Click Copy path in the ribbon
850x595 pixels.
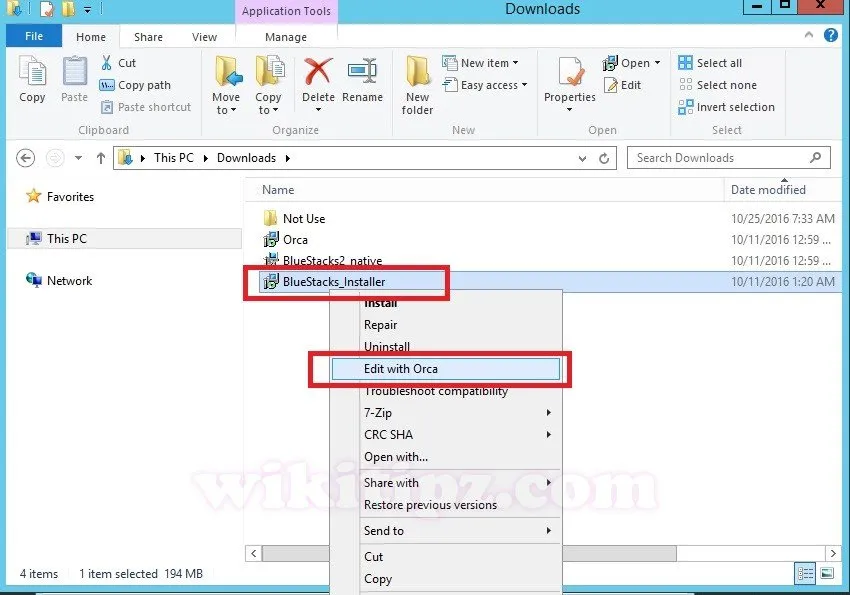[136, 85]
